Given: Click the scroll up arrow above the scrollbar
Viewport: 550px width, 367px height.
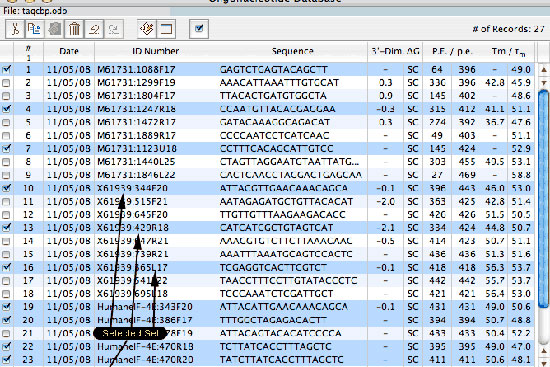Looking at the screenshot, I should click(x=543, y=70).
